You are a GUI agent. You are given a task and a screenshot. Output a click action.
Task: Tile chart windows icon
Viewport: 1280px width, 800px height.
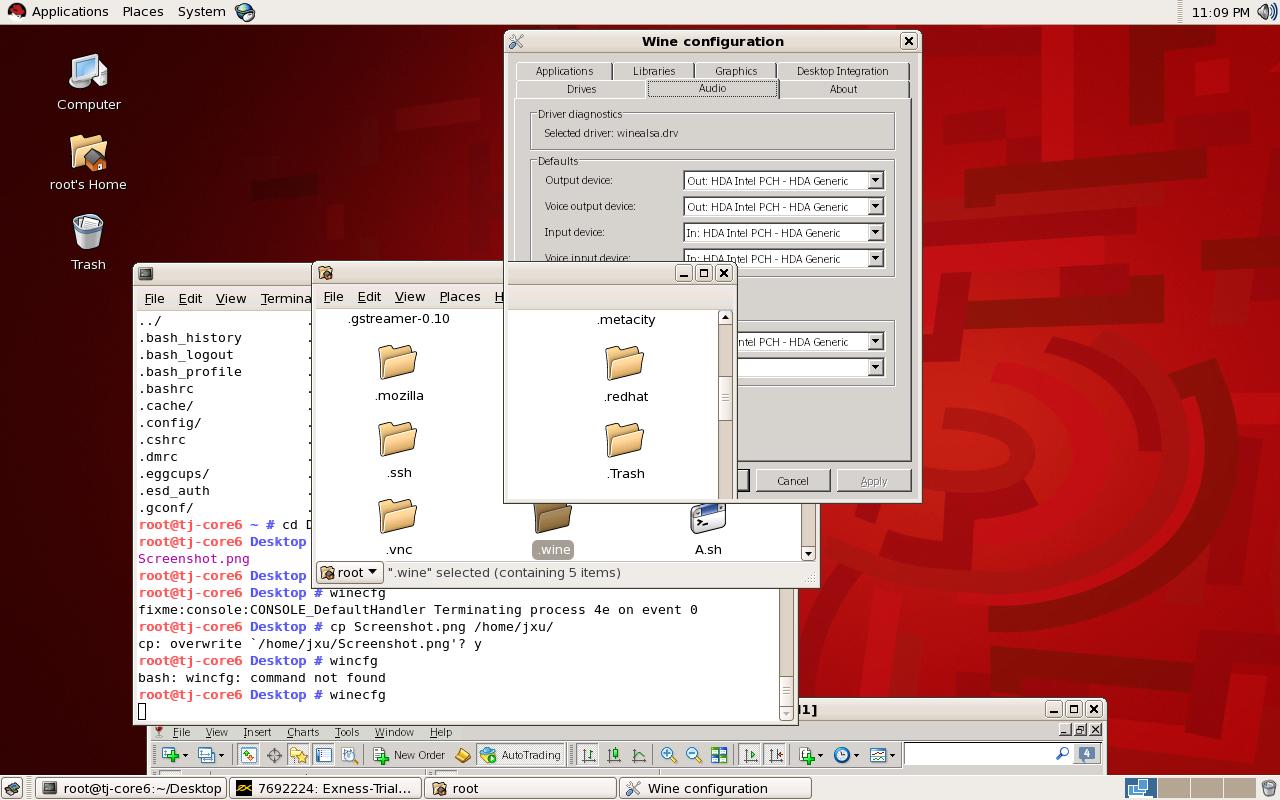tap(719, 755)
